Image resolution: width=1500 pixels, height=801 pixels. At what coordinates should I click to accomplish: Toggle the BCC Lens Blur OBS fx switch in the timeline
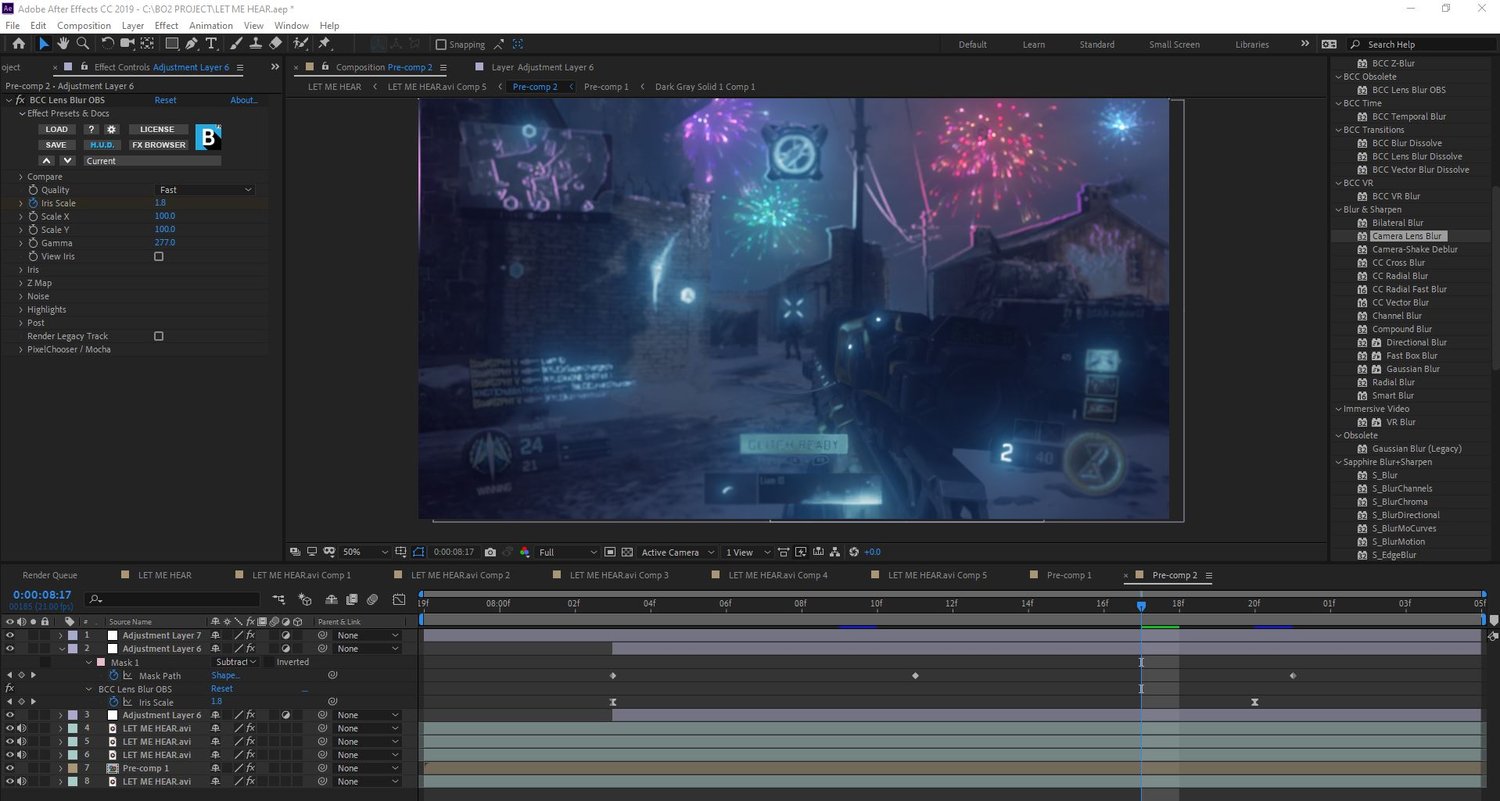(x=10, y=689)
